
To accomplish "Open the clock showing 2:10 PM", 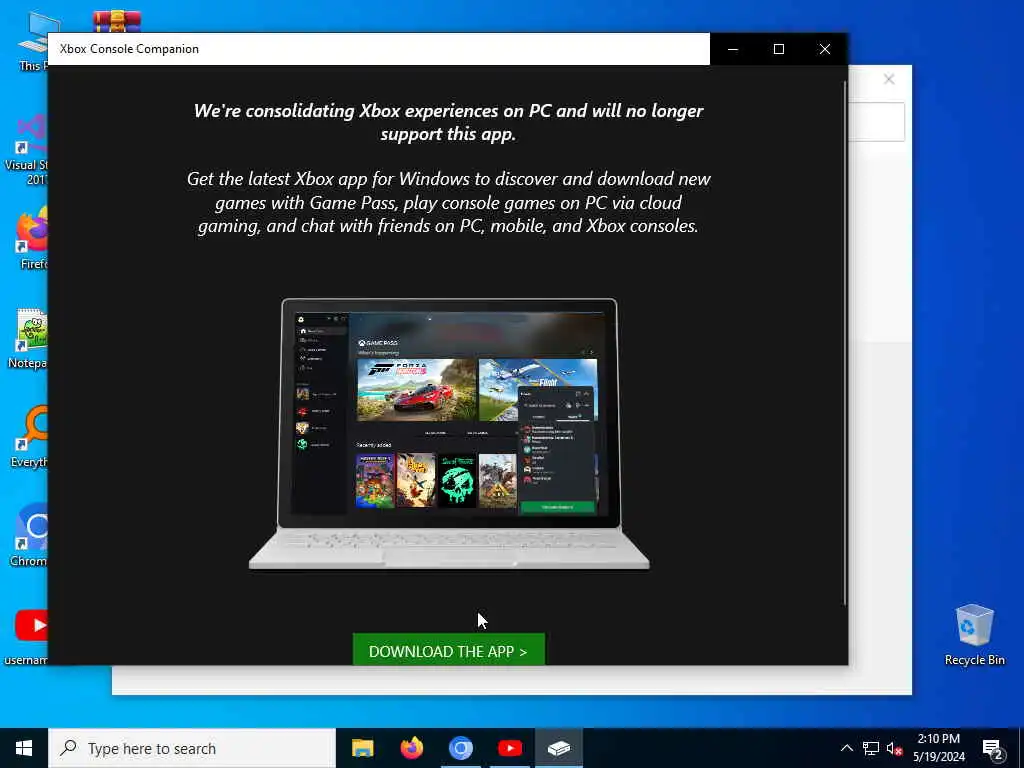I will click(x=938, y=748).
